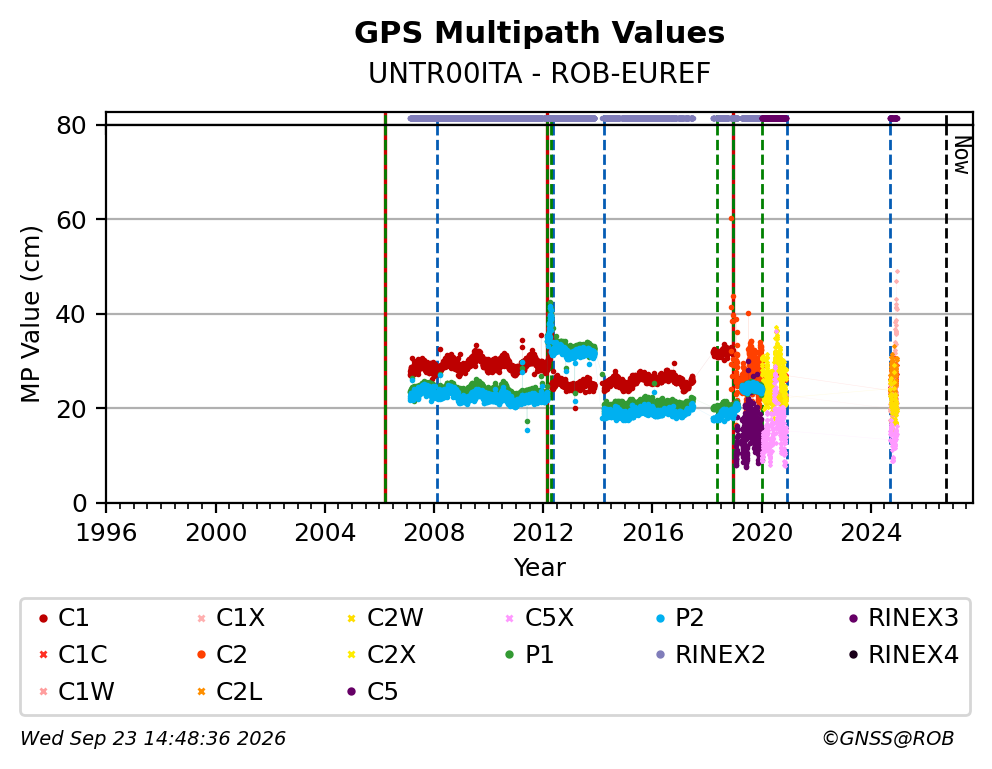Click the C2 orange legend marker

[x=201, y=655]
